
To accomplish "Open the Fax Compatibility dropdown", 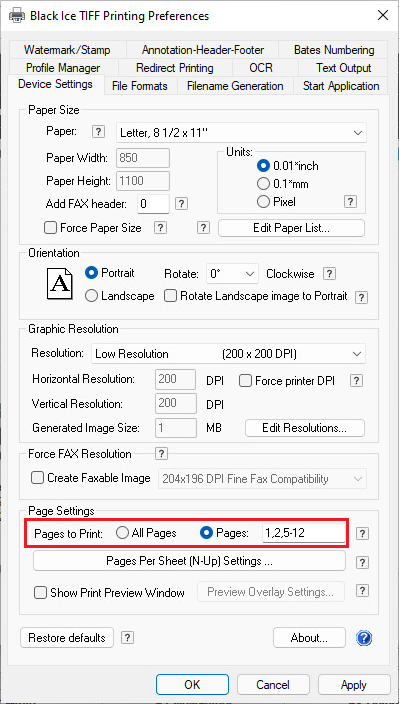I will coord(262,479).
